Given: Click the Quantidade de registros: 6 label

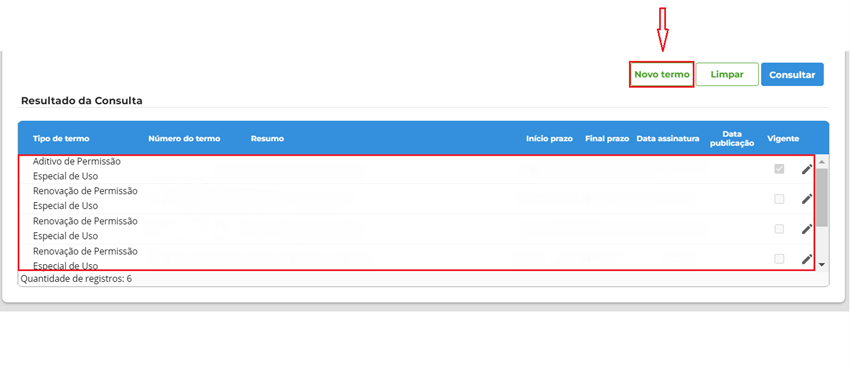Looking at the screenshot, I should coord(76,279).
